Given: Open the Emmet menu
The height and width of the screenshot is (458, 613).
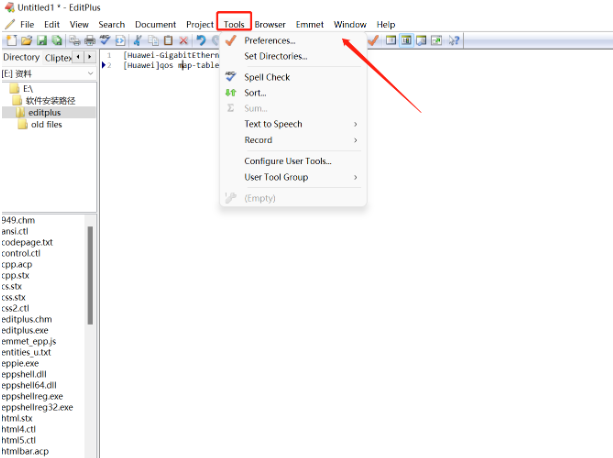Looking at the screenshot, I should [310, 24].
